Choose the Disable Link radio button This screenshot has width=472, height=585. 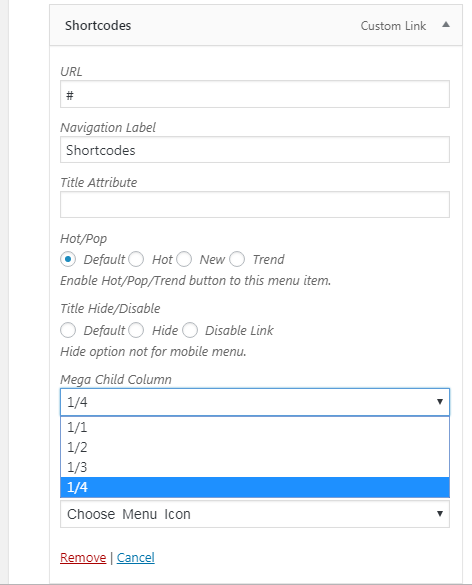(x=190, y=330)
